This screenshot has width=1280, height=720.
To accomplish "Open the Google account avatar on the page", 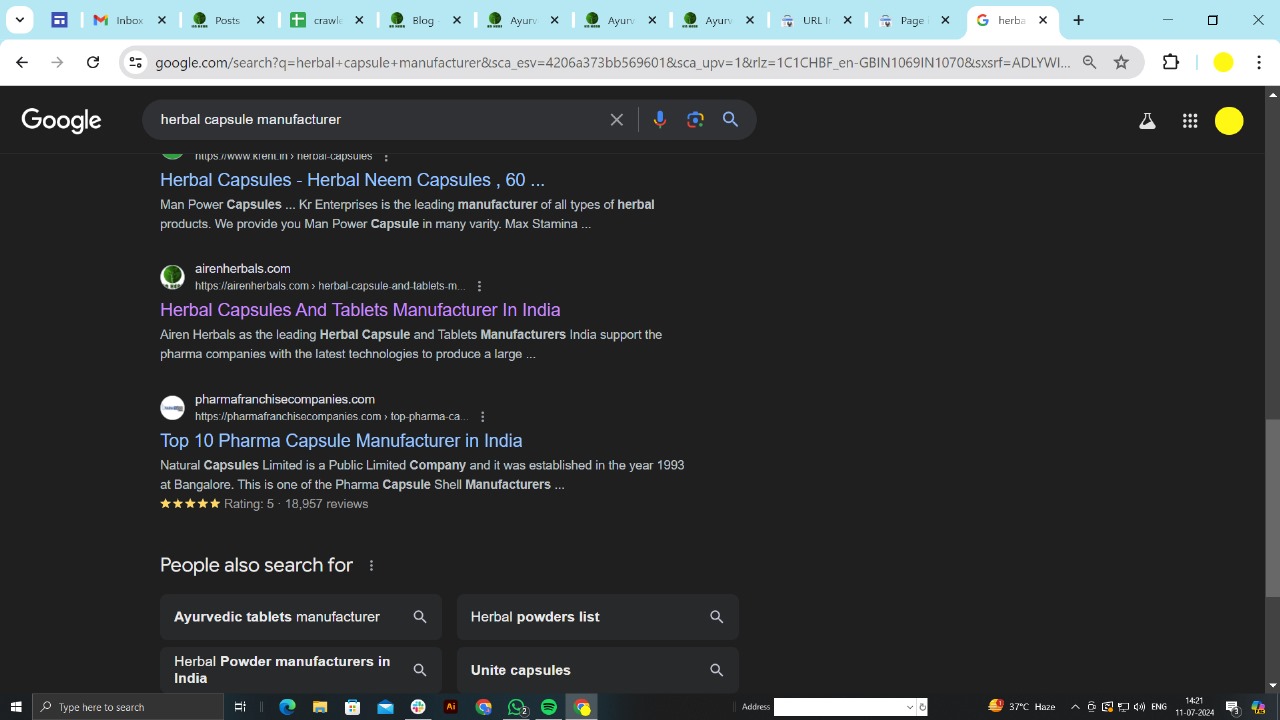I will 1229,121.
